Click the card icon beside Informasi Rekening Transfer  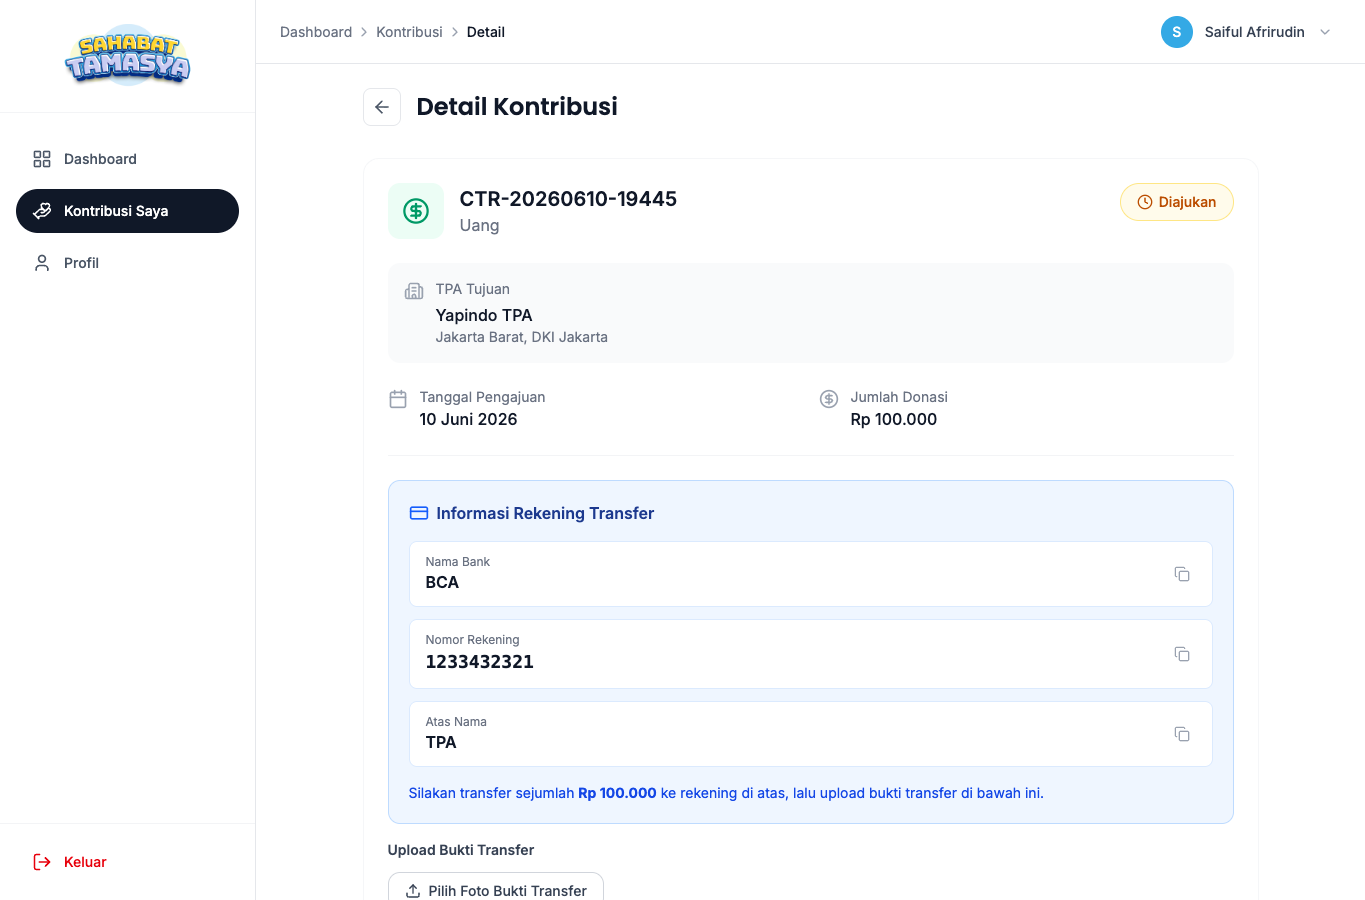[x=419, y=513]
